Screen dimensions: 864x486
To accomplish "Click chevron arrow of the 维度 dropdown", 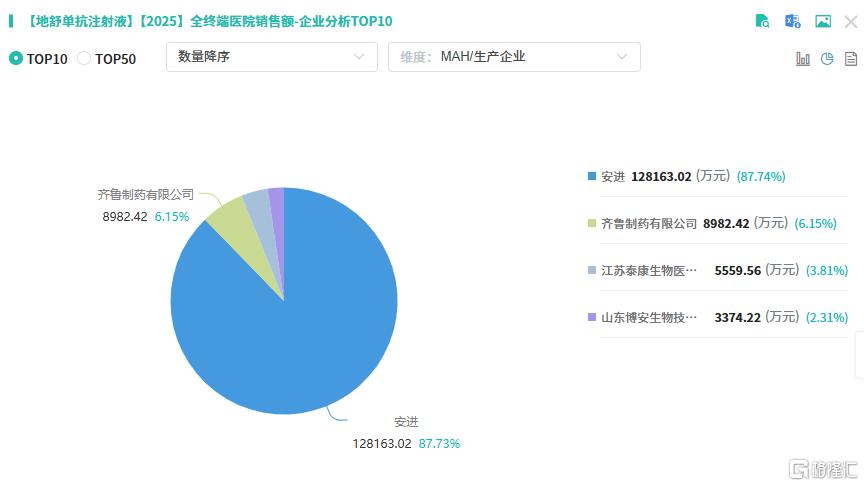I will [622, 57].
